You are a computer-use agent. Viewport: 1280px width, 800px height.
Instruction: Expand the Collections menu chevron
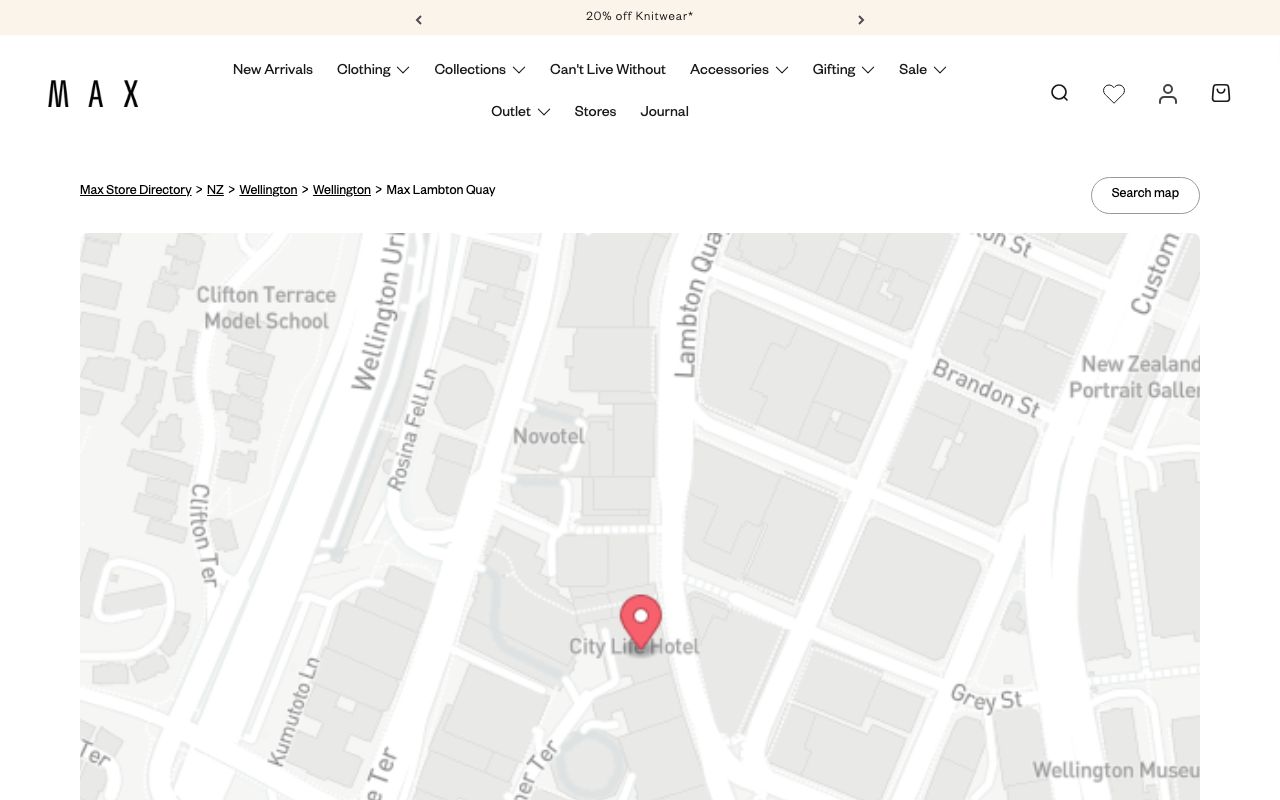click(x=519, y=70)
